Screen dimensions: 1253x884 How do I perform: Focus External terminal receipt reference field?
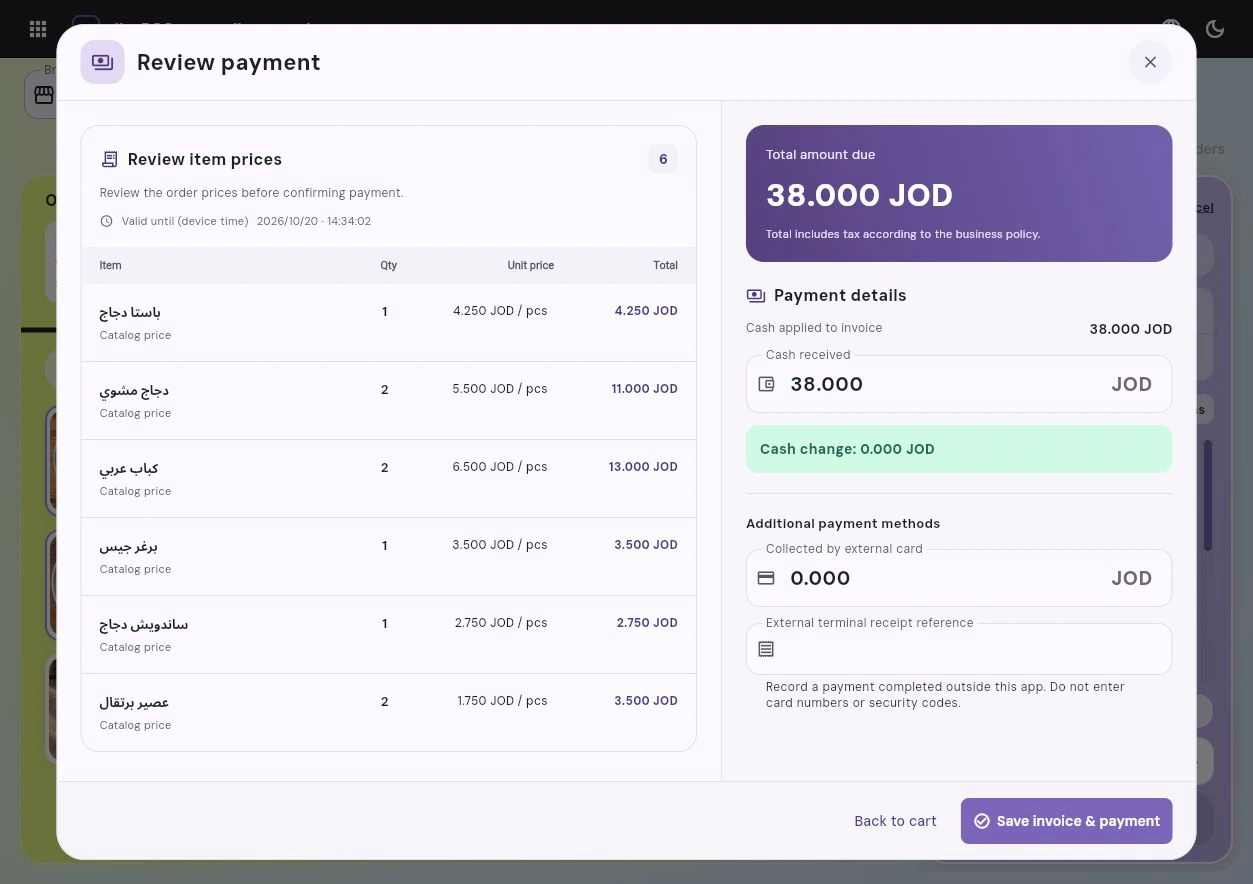point(958,649)
